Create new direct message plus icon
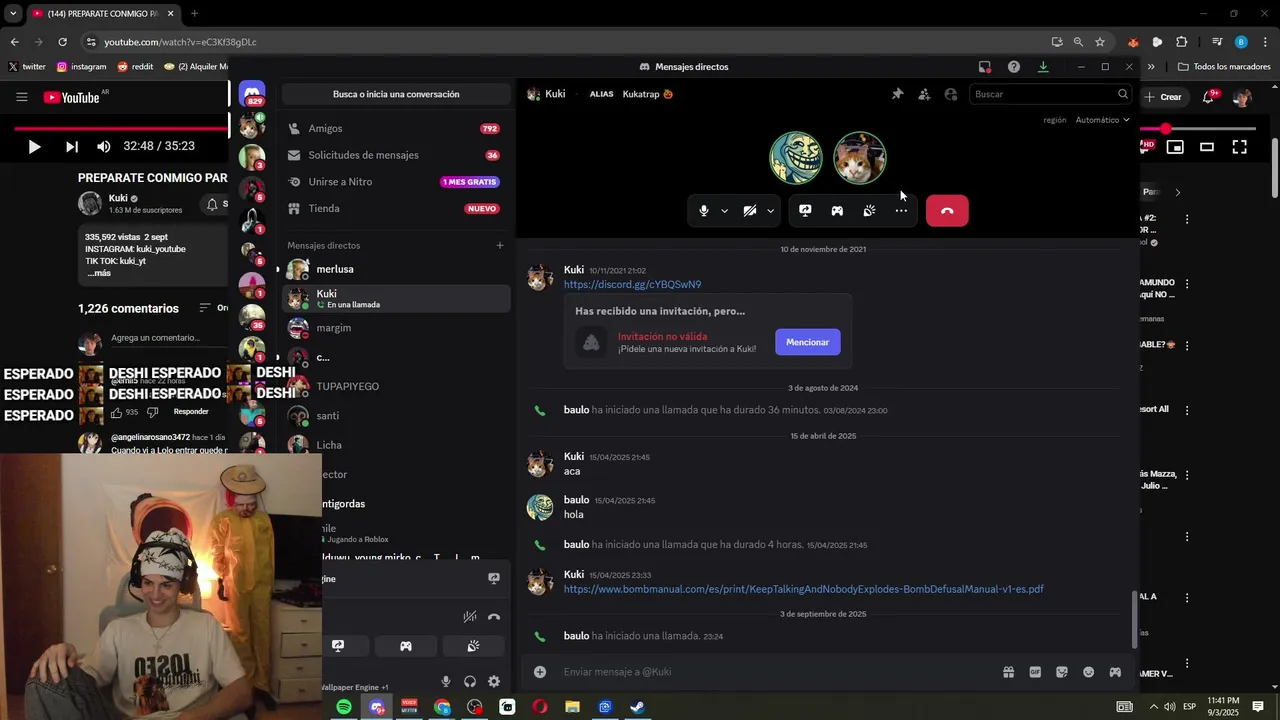Screen dimensions: 1280x720 [x=500, y=245]
